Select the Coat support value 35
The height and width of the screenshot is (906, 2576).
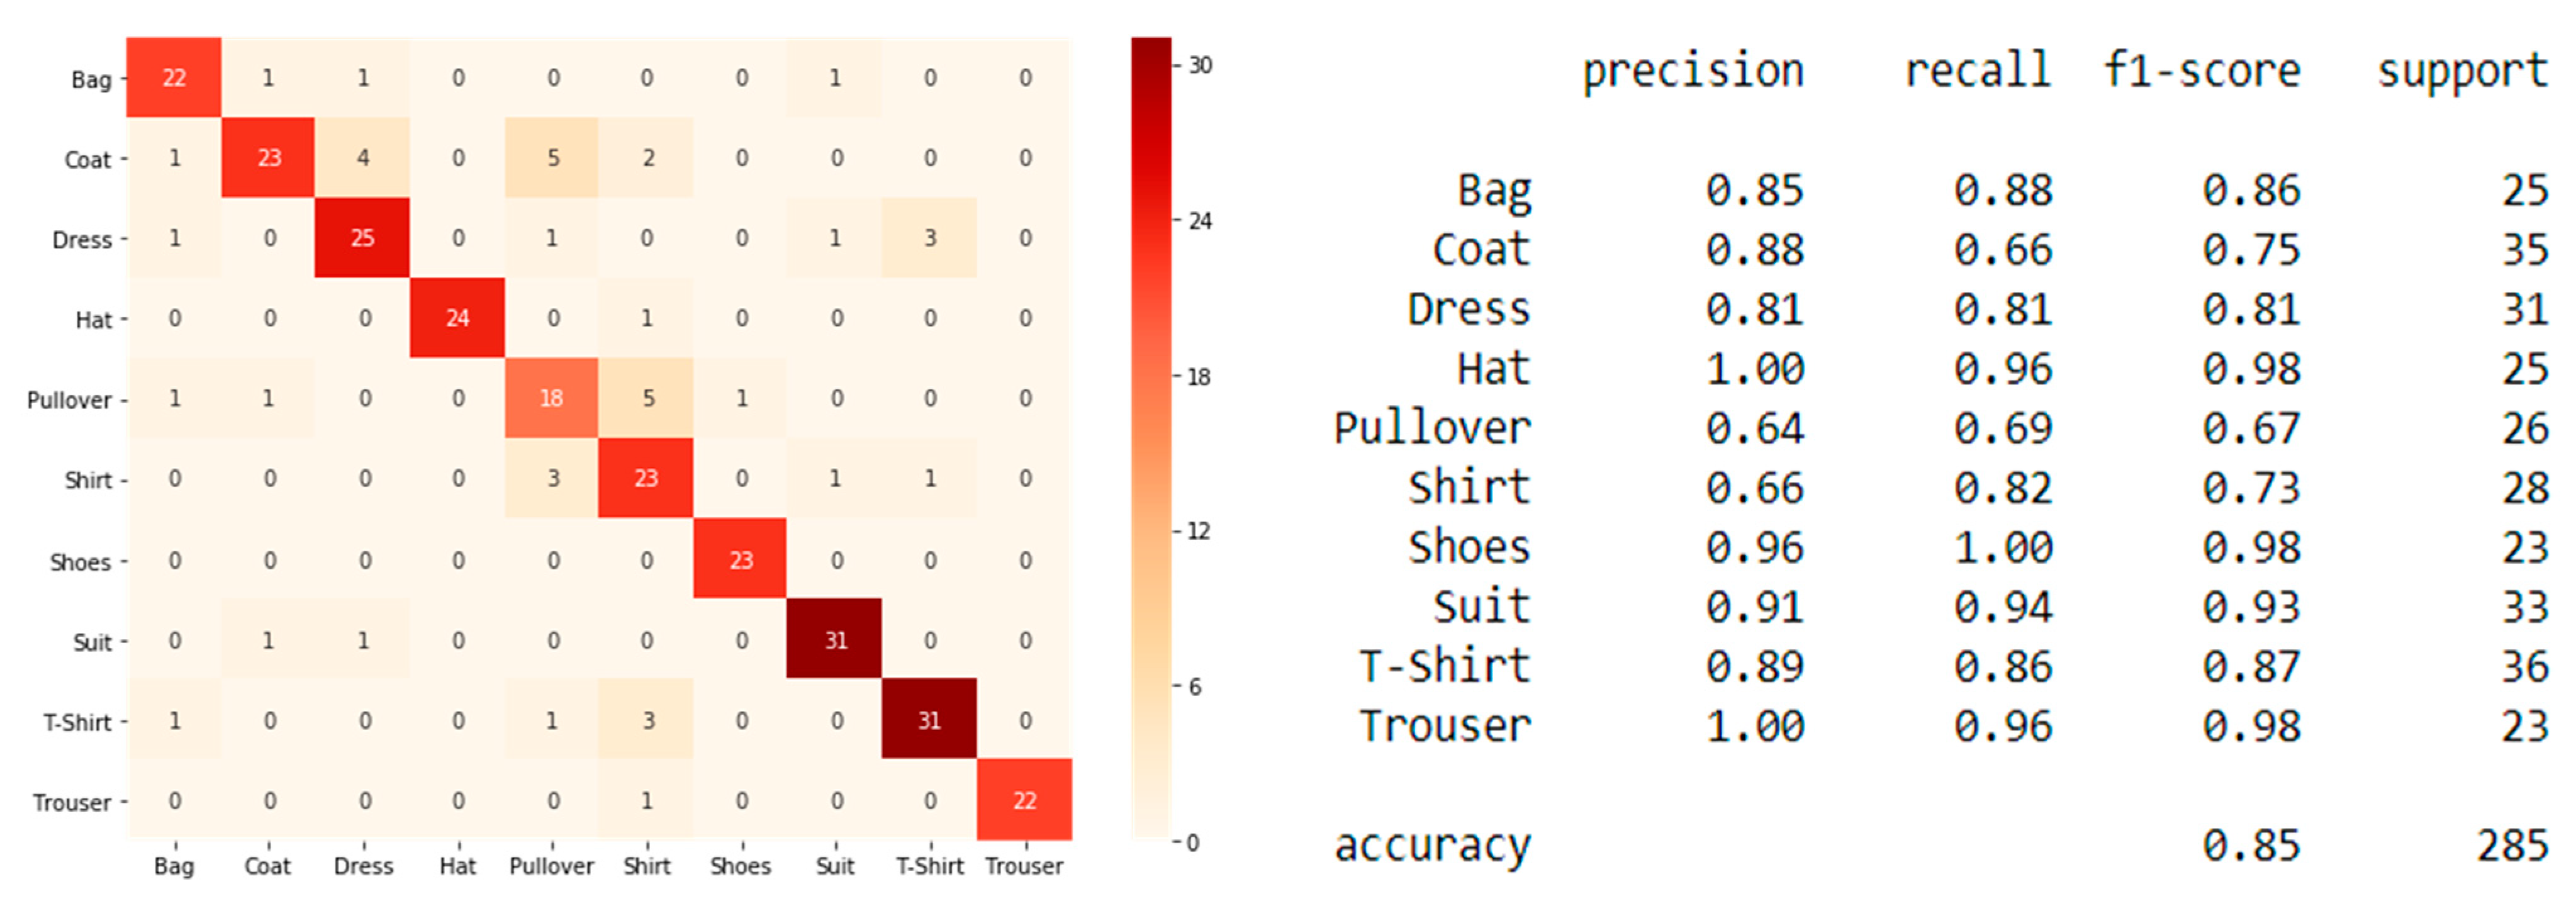pyautogui.click(x=2524, y=250)
